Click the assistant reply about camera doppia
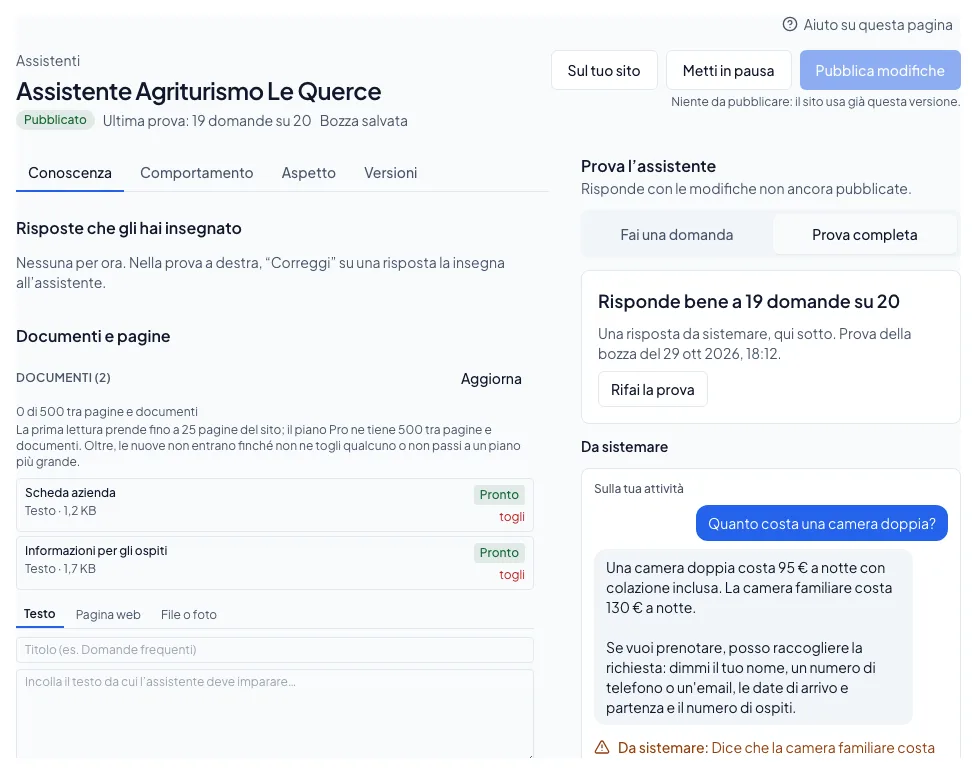This screenshot has height=774, width=977. click(753, 637)
